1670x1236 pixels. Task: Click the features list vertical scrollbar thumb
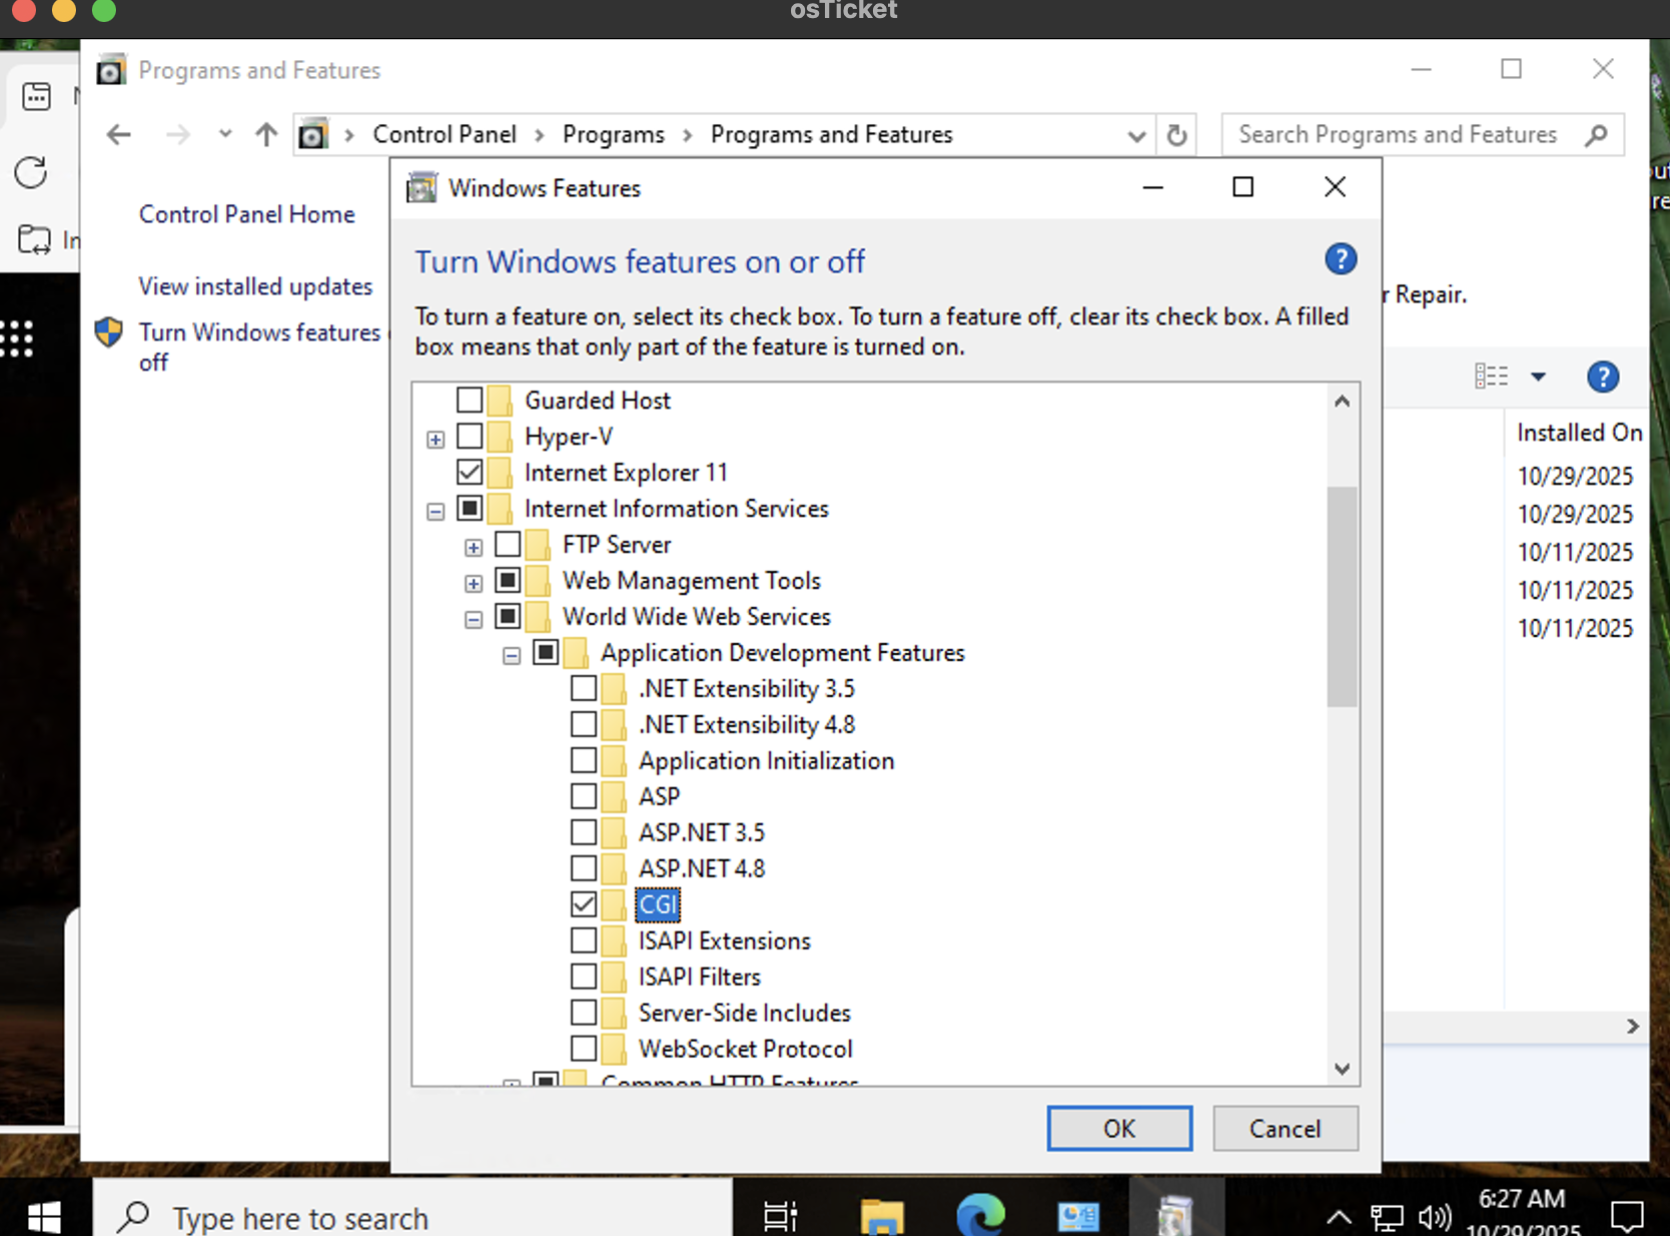coord(1342,596)
